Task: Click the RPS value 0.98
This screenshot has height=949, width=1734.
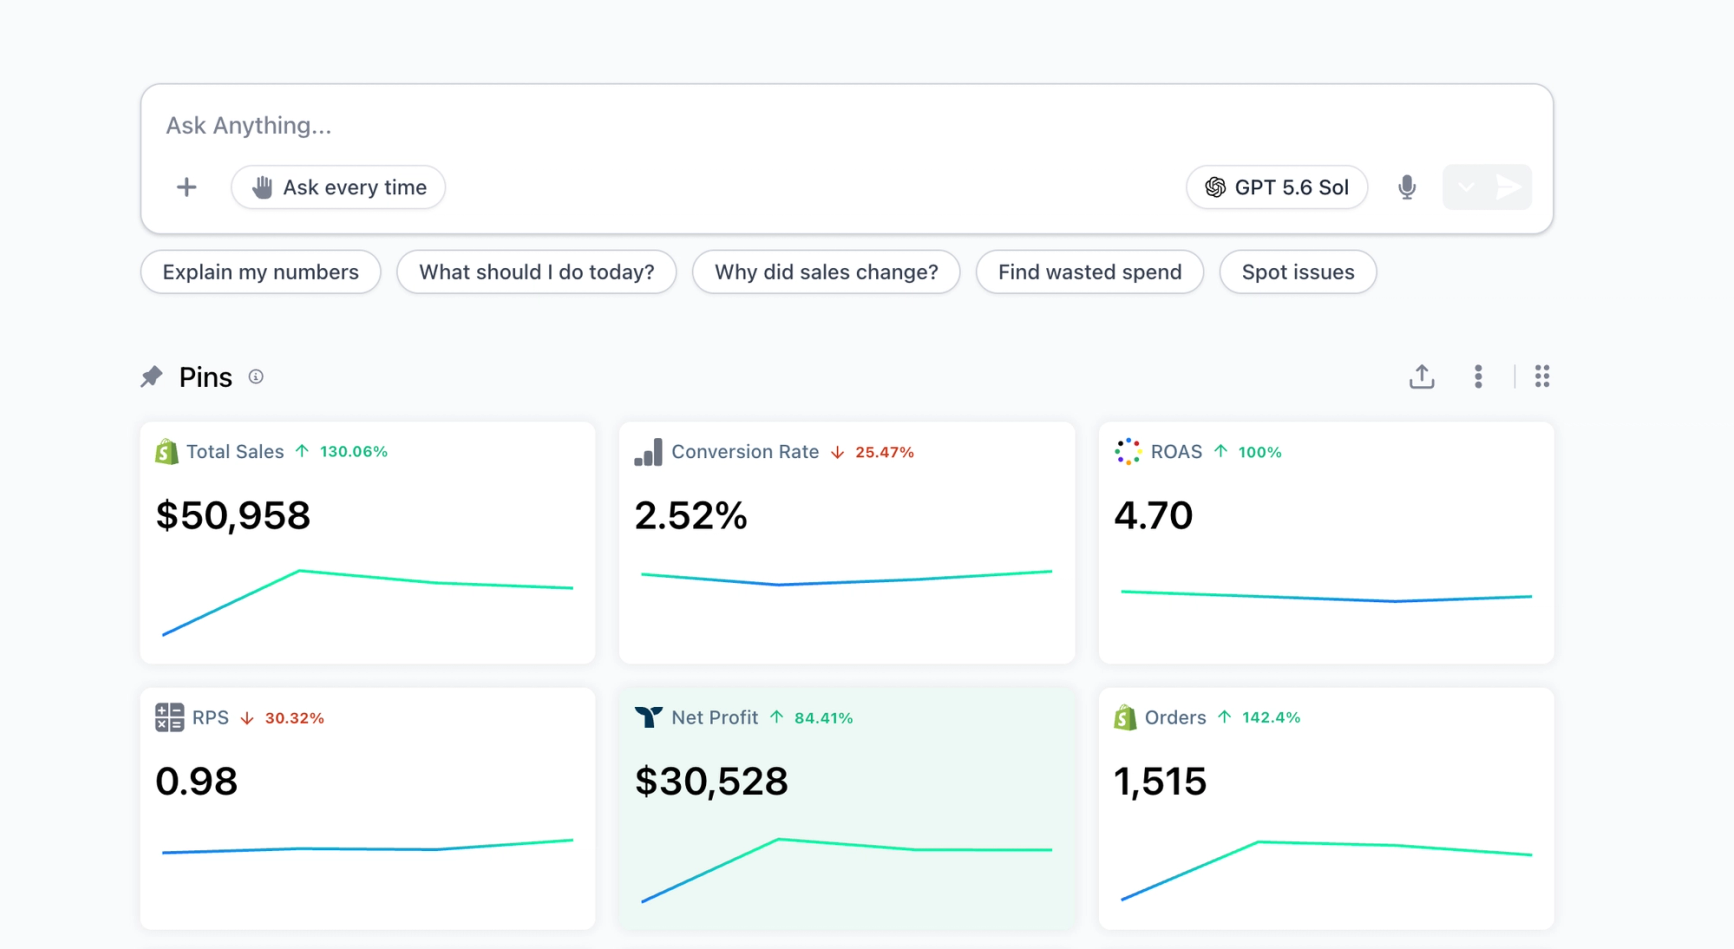Action: (196, 781)
